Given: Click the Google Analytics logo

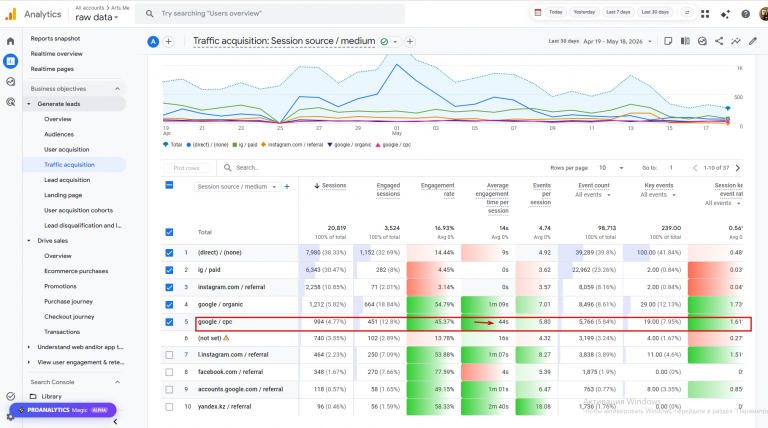Looking at the screenshot, I should coord(10,14).
